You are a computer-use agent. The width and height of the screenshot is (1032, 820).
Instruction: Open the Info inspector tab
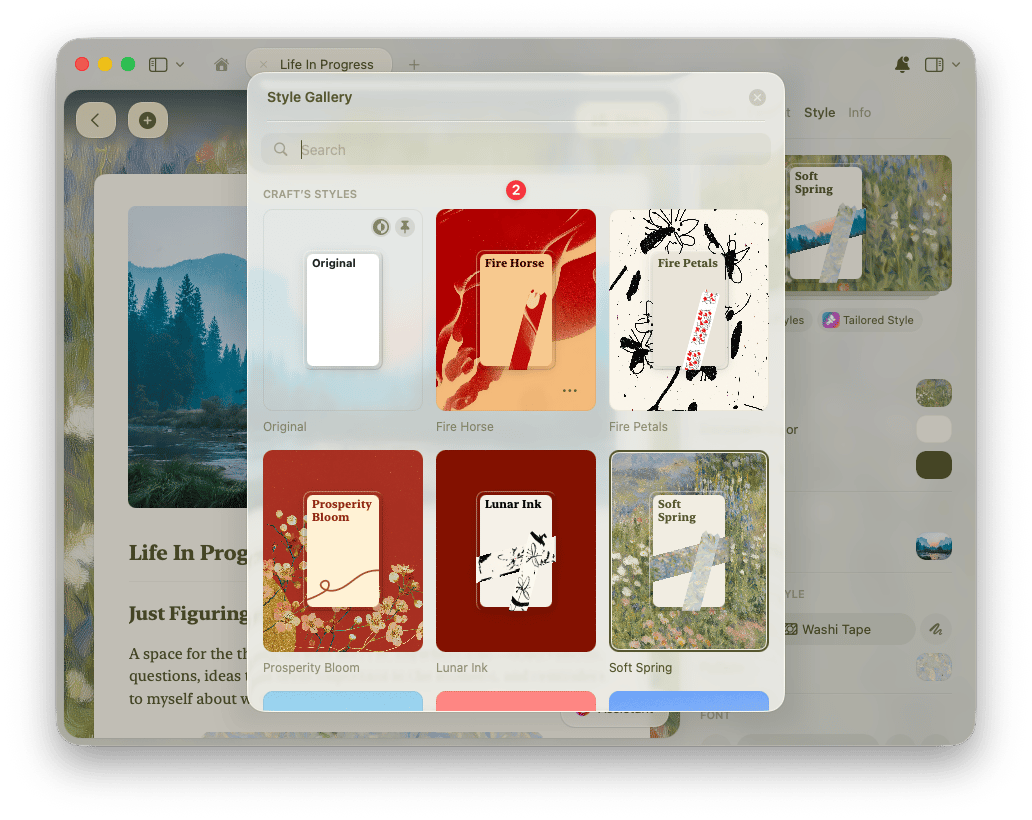pos(859,113)
